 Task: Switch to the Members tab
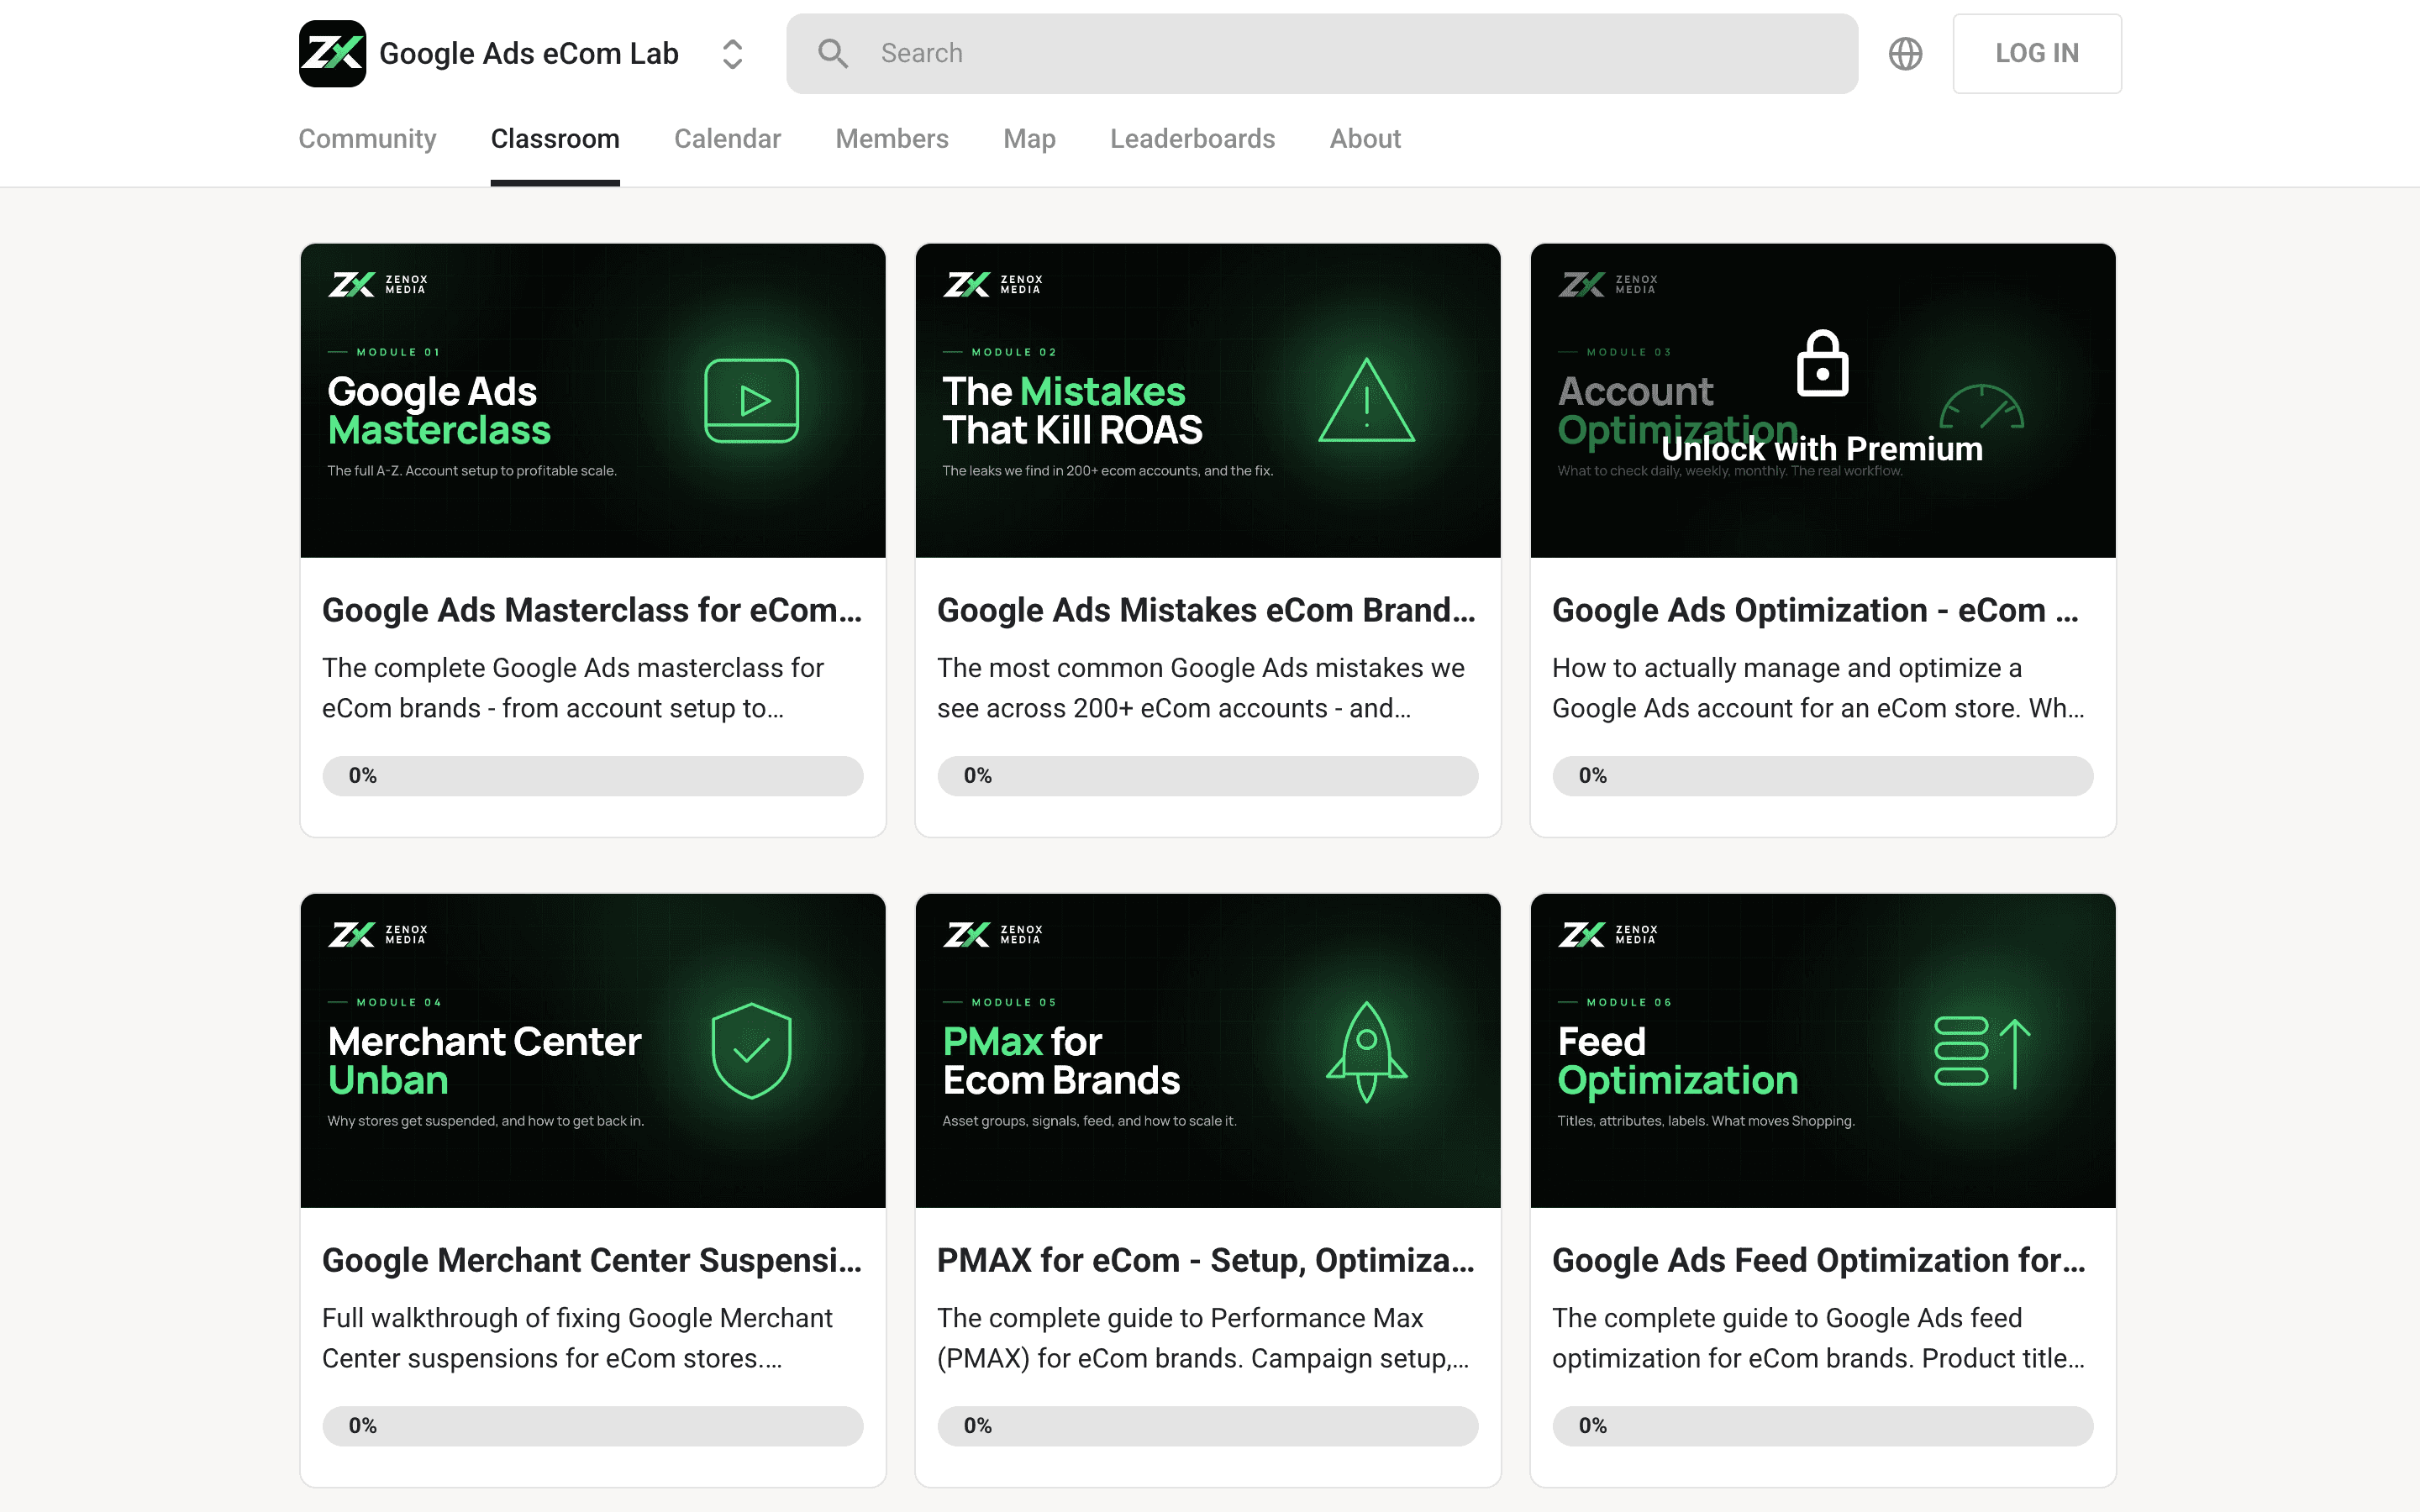(892, 139)
